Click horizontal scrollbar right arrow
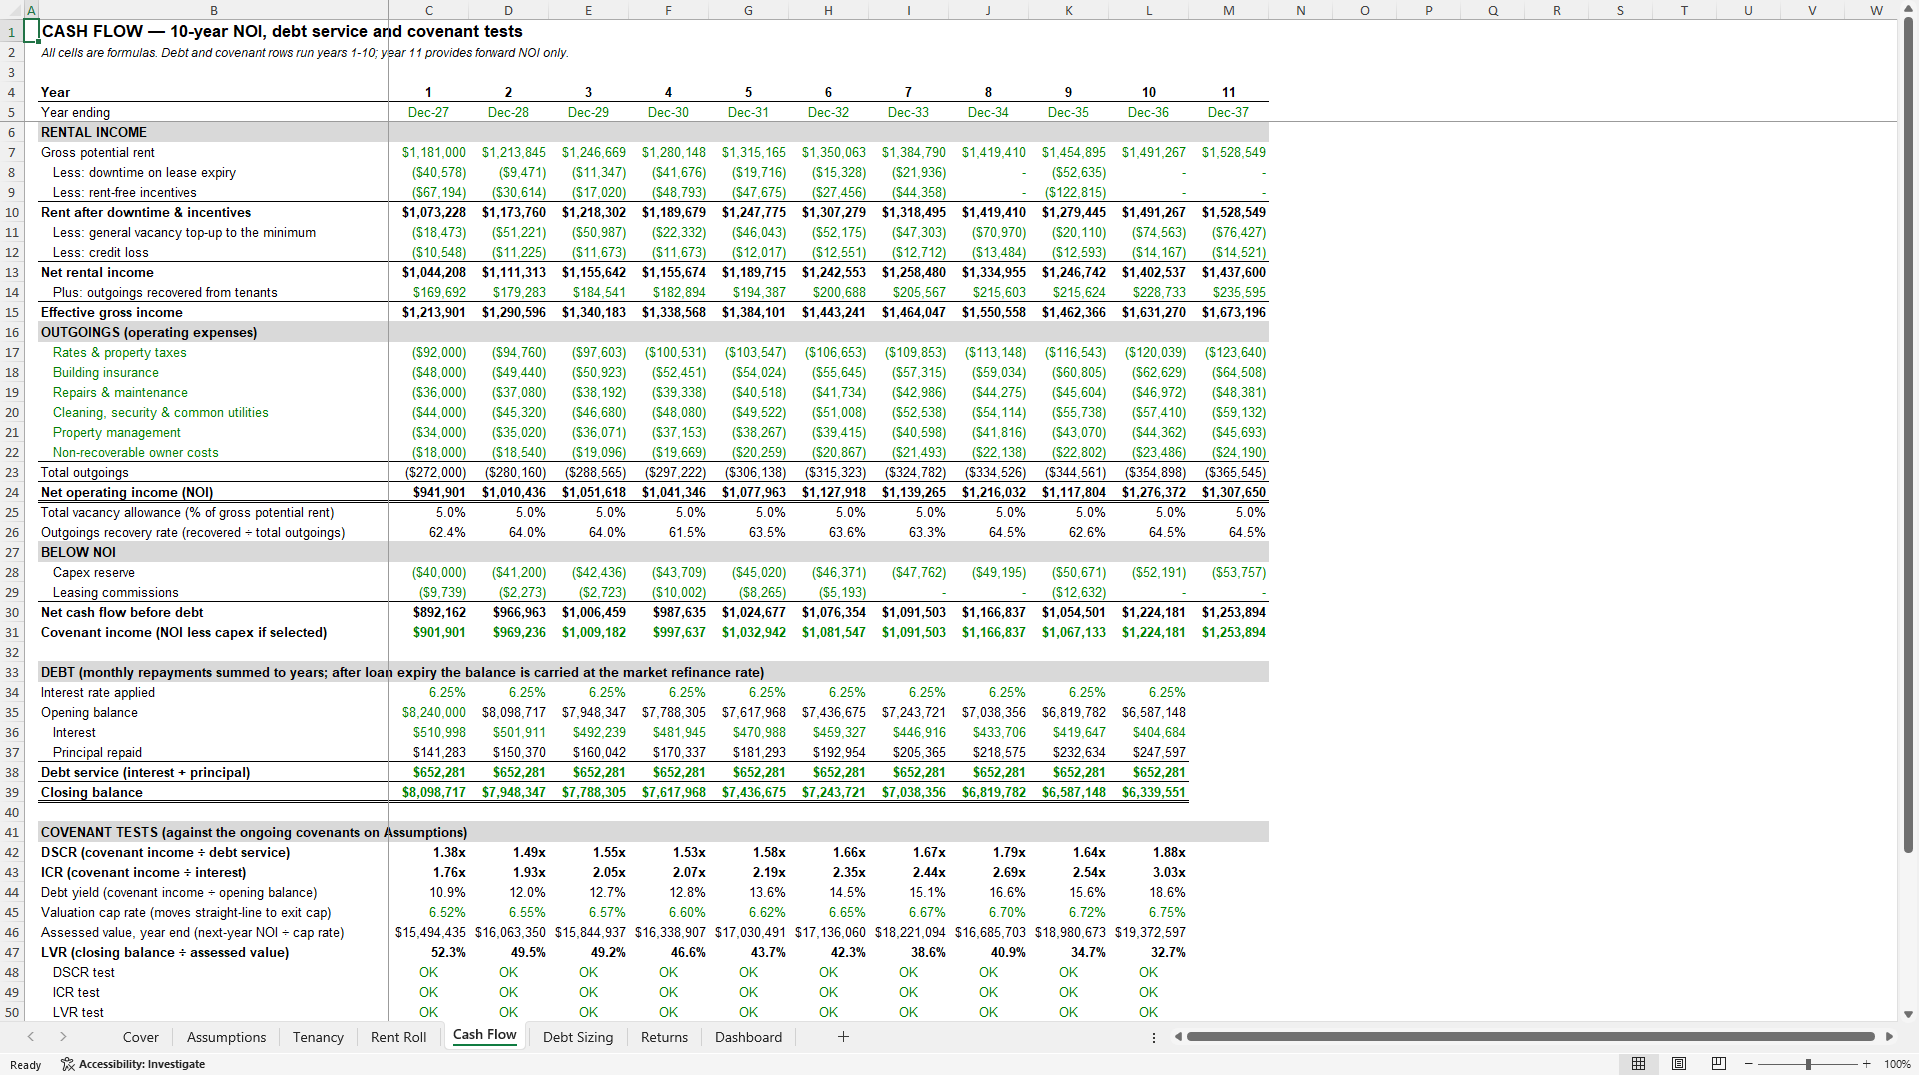The image size is (1919, 1075). [x=1889, y=1037]
